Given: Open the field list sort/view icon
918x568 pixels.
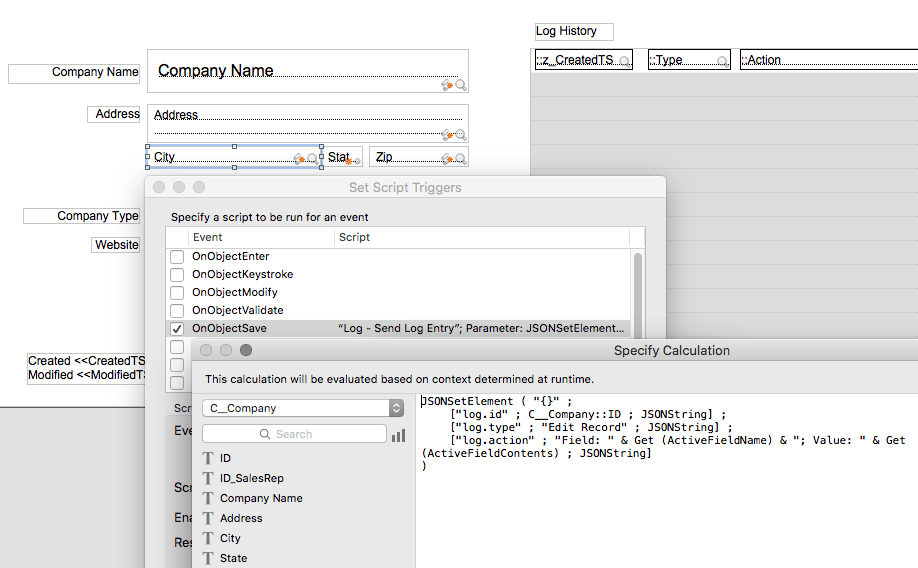Looking at the screenshot, I should (x=399, y=435).
